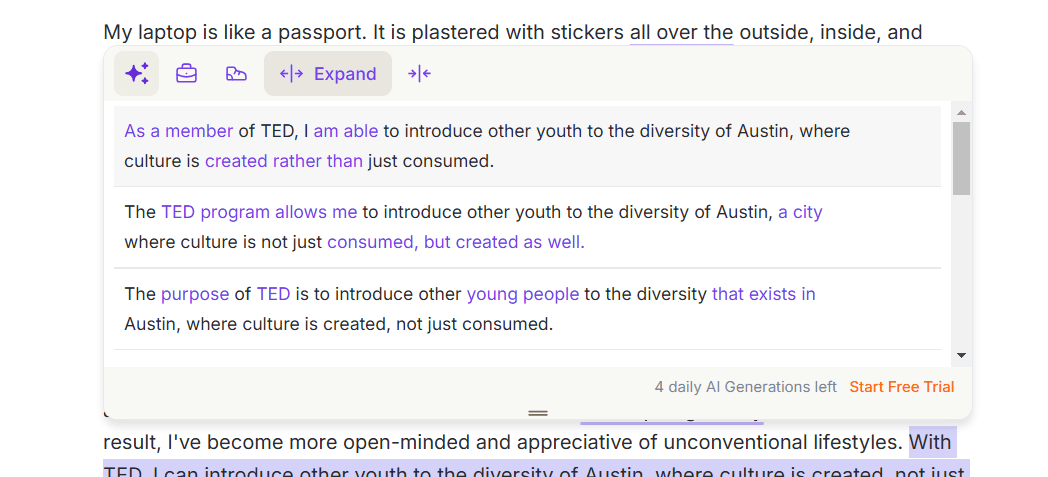Image resolution: width=1048 pixels, height=477 pixels.
Task: Click the scrollbar up arrow
Action: (x=961, y=113)
